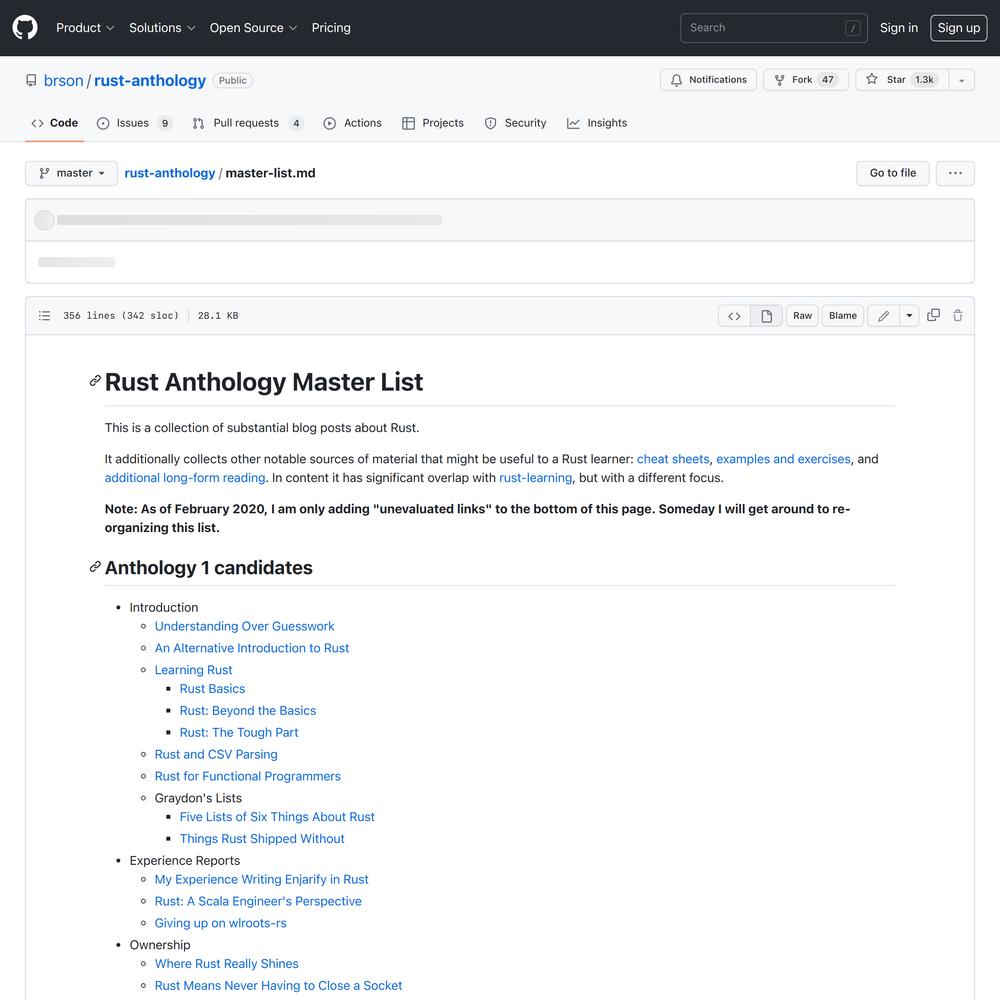Open Rust: Beyond the Basics link

tap(247, 710)
